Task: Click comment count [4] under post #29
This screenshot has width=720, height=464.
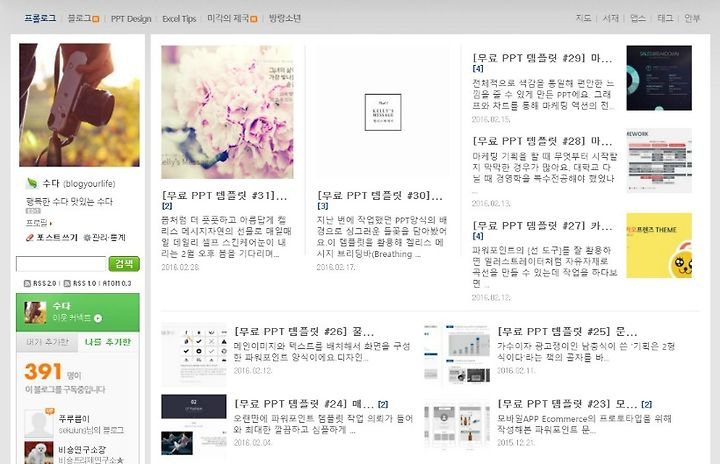Action: (478, 68)
